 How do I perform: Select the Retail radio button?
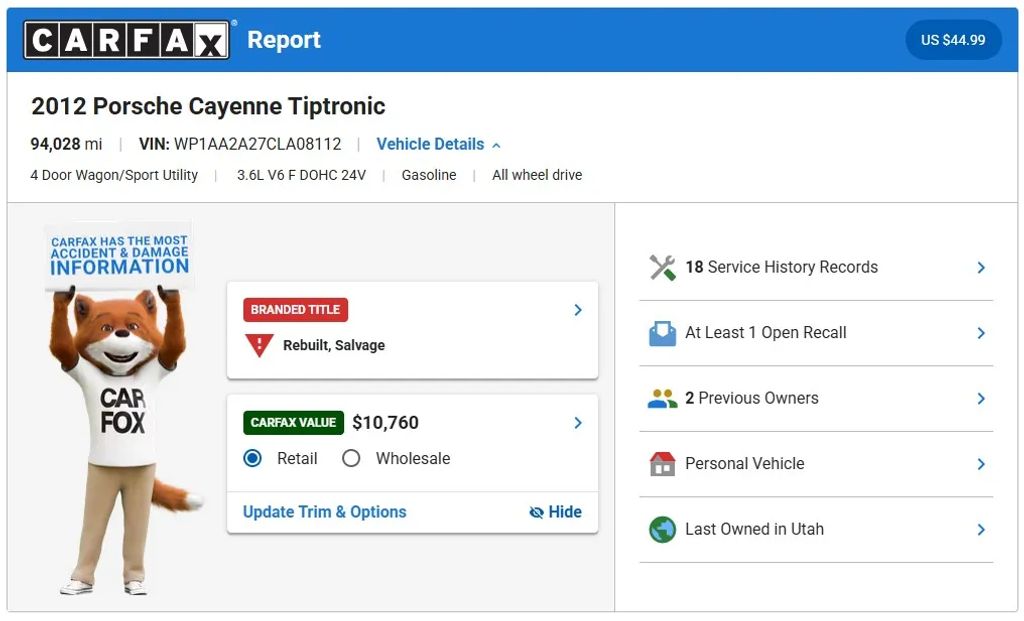pyautogui.click(x=252, y=458)
